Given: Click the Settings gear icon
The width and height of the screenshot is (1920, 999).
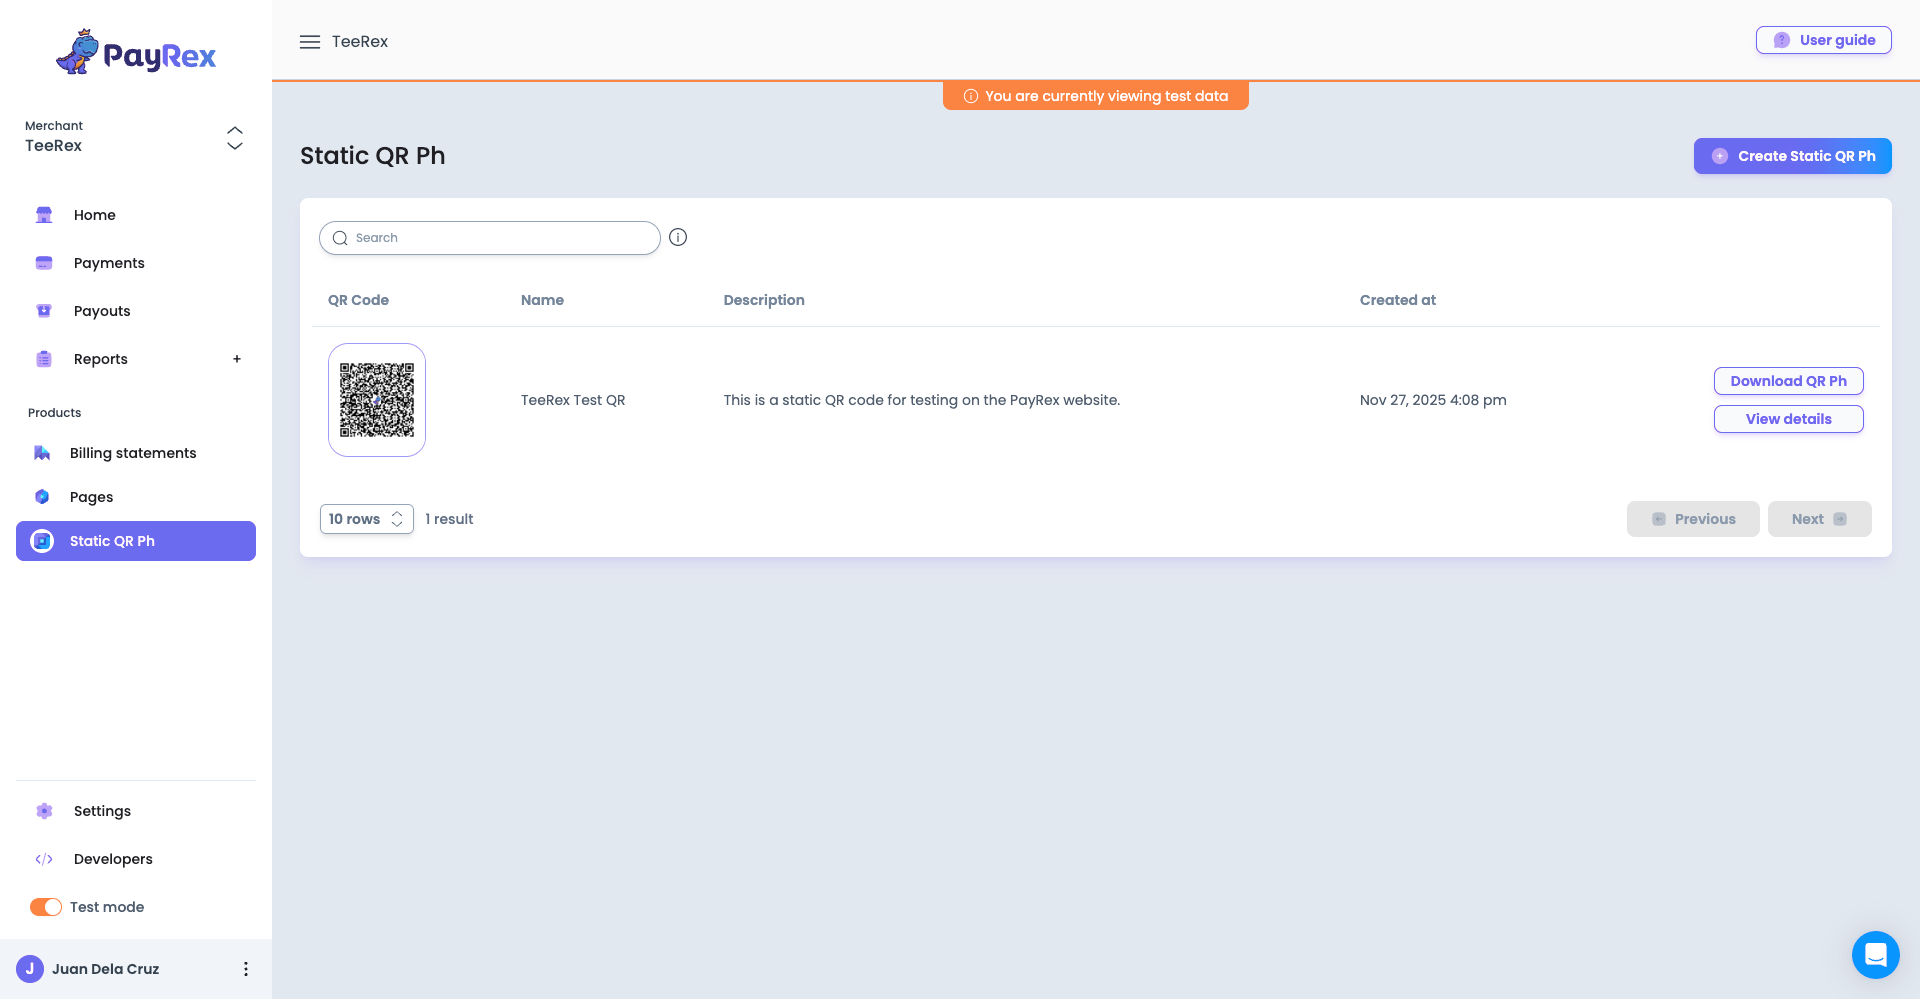Looking at the screenshot, I should click(x=44, y=810).
